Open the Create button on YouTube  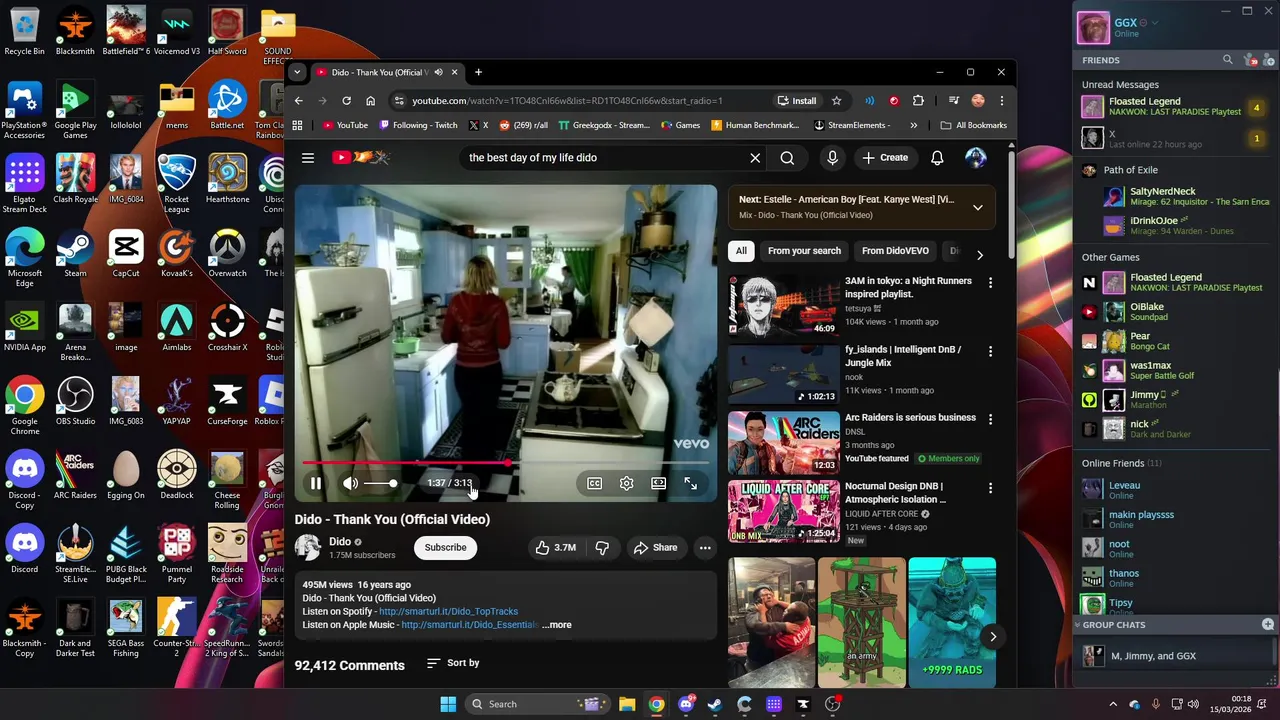885,158
